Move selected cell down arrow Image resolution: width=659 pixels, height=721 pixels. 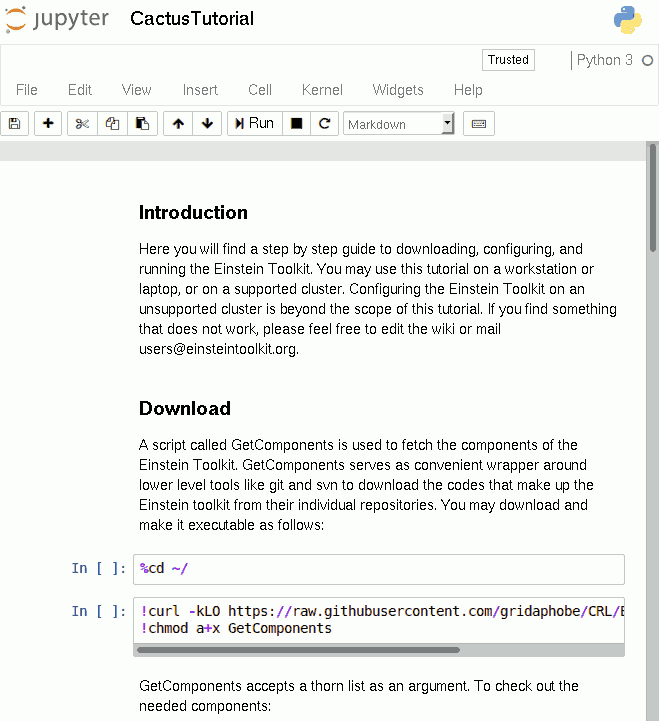click(x=207, y=123)
